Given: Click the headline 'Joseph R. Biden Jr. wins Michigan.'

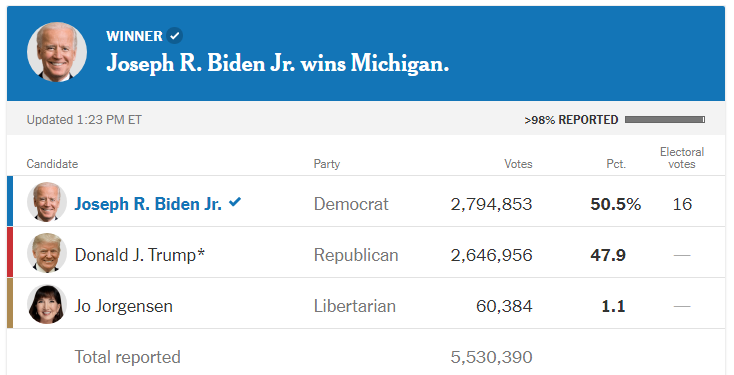Looking at the screenshot, I should click(278, 63).
